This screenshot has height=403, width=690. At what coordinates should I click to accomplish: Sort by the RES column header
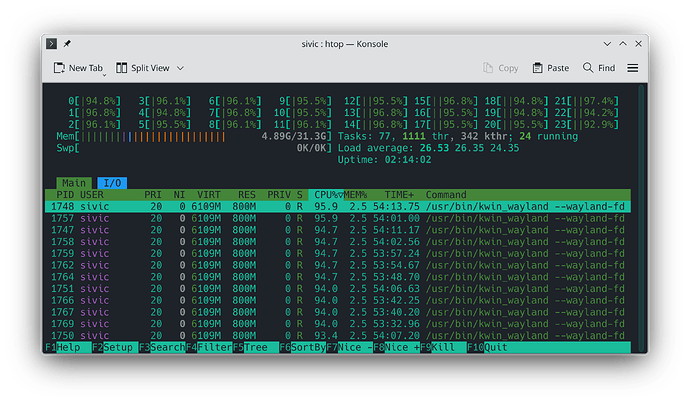[247, 194]
